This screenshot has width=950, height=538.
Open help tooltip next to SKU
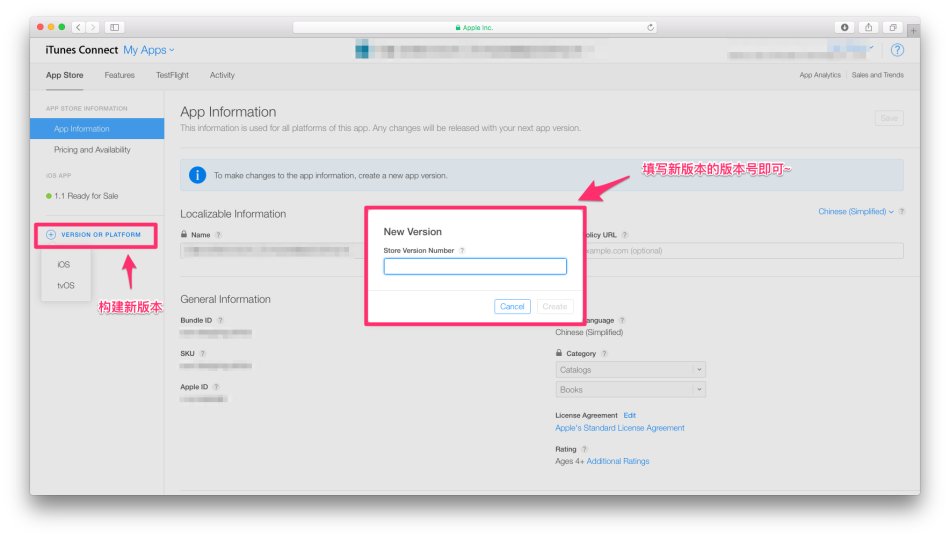pos(203,354)
